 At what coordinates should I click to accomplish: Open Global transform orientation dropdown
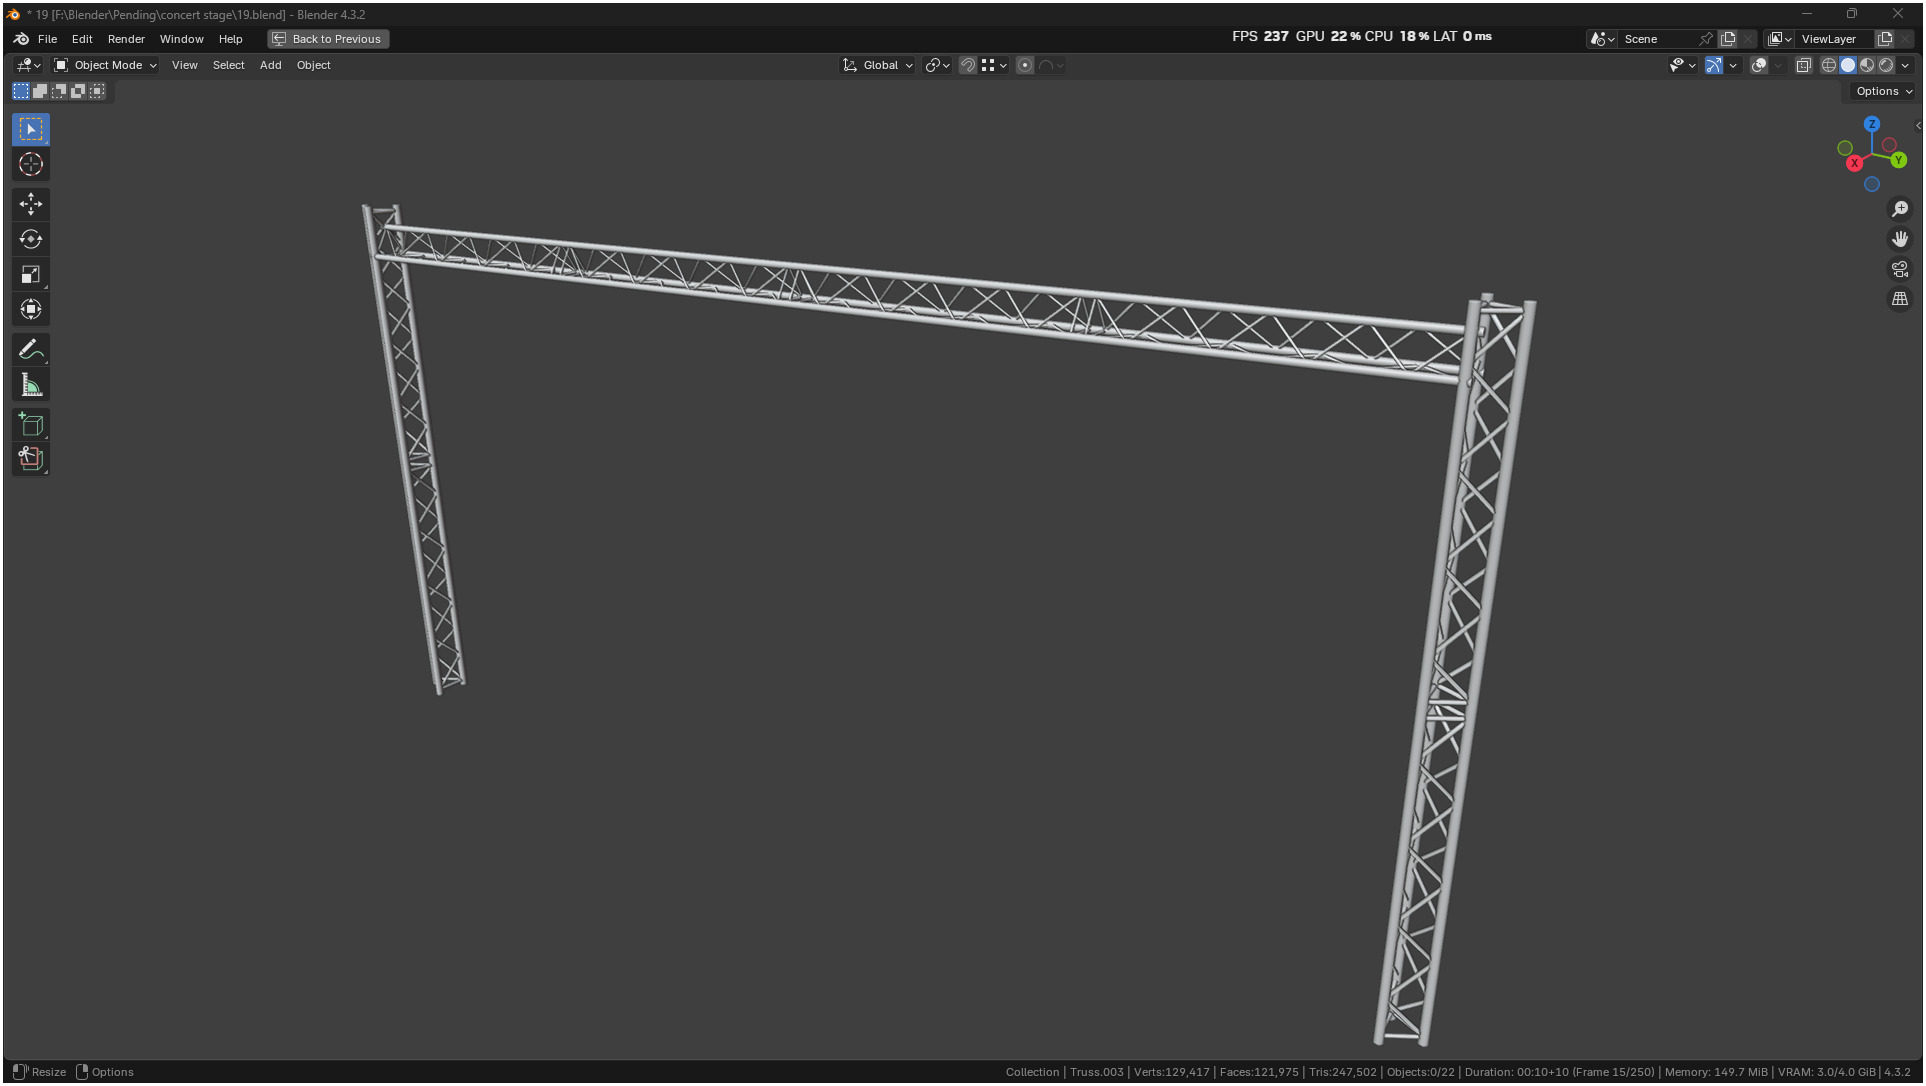click(x=878, y=65)
